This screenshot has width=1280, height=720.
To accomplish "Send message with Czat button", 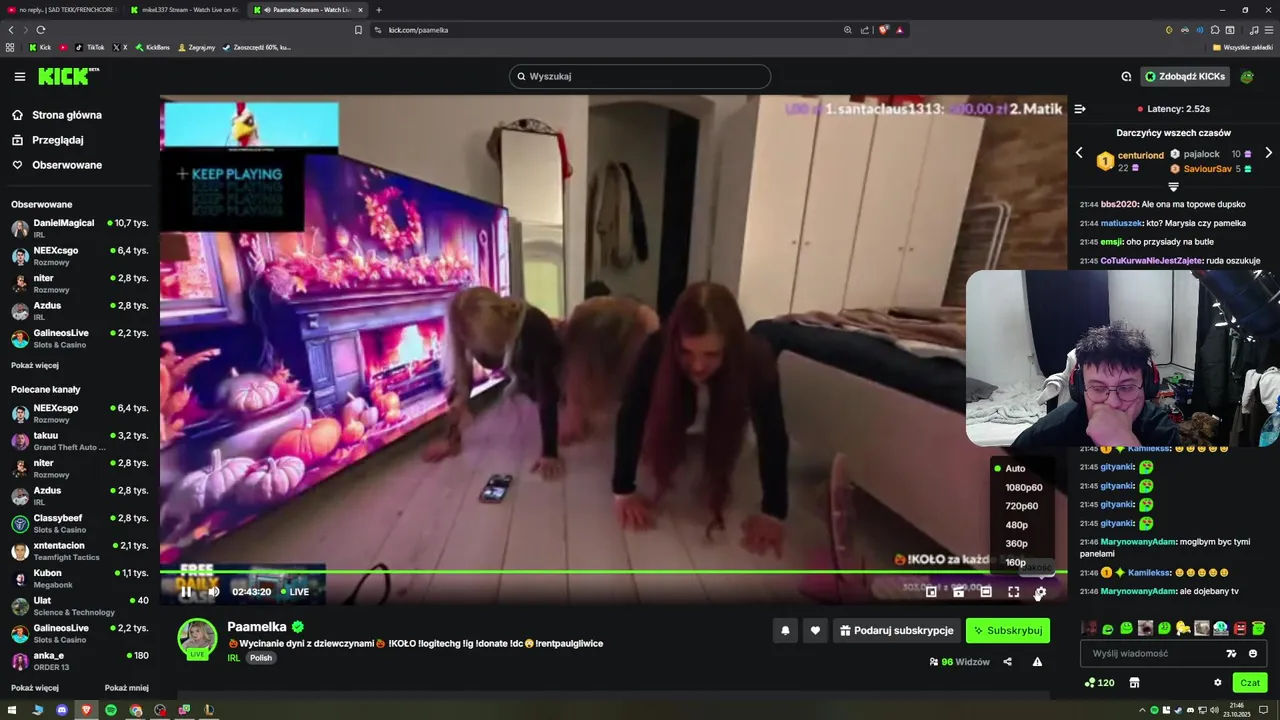I will click(1250, 682).
